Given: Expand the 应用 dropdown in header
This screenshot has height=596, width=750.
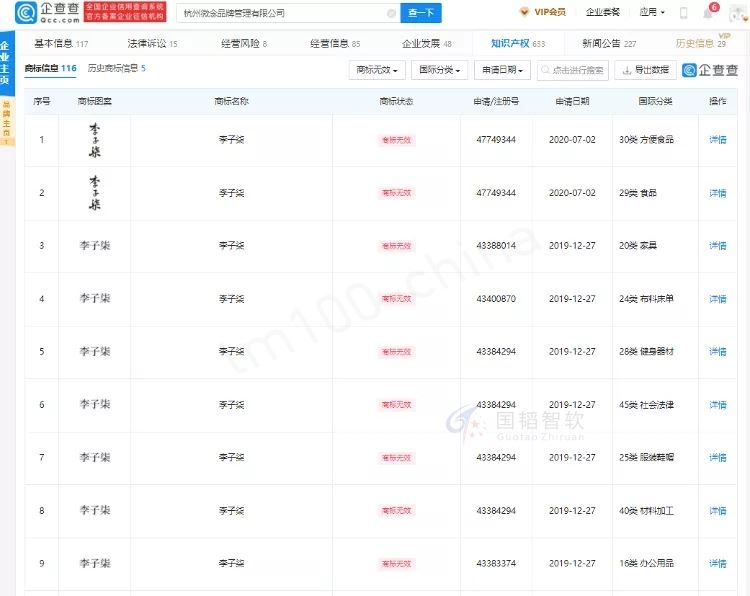Looking at the screenshot, I should (652, 12).
